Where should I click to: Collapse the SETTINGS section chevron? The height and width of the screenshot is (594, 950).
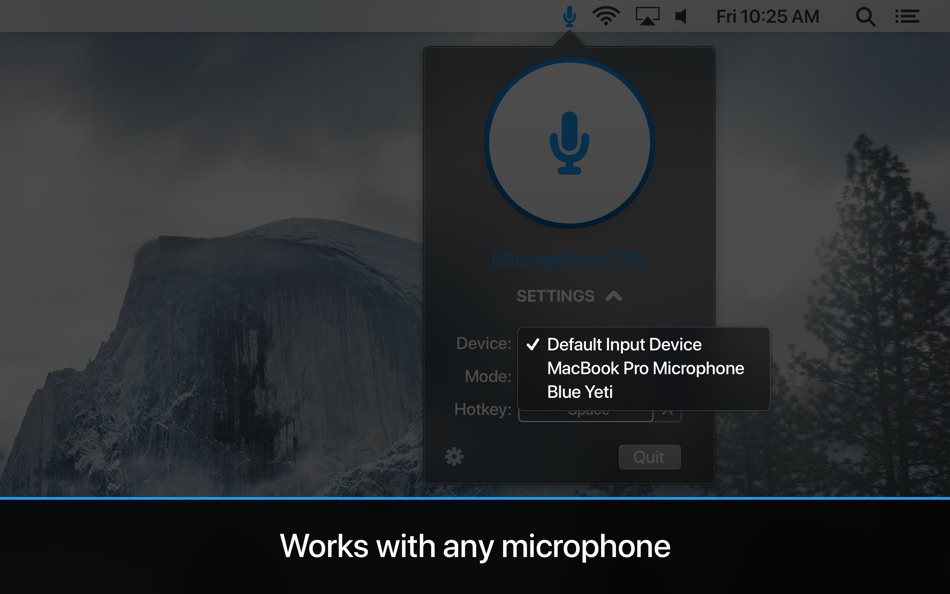click(x=614, y=296)
